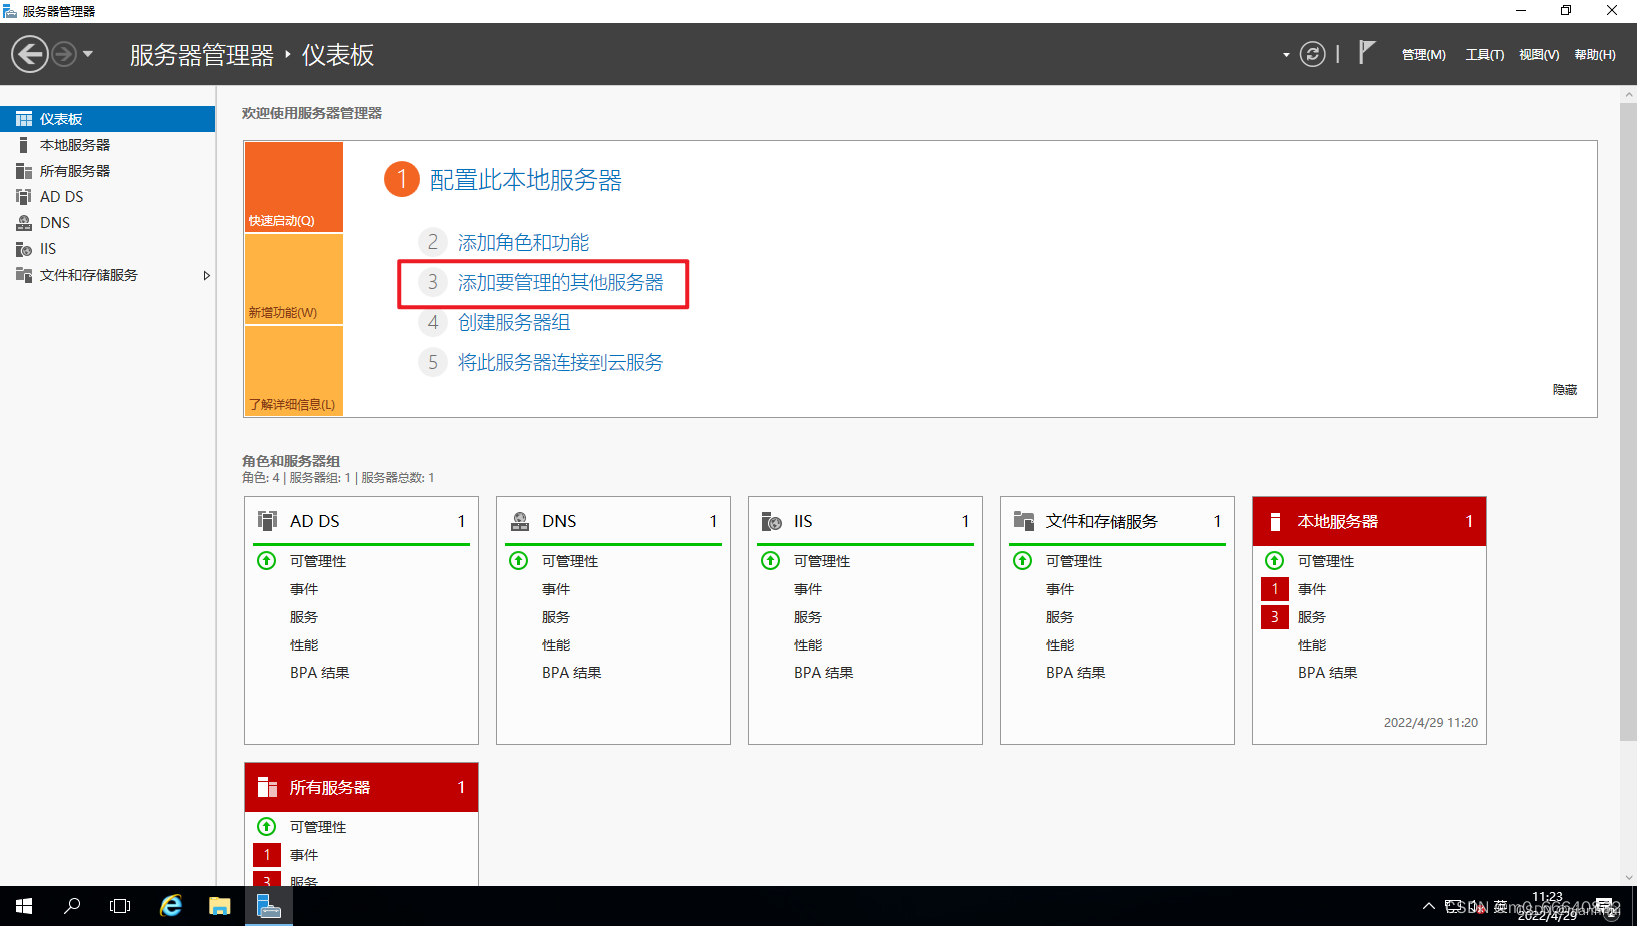Click red 3 services badge in 本地服务器 tile
Image resolution: width=1637 pixels, height=926 pixels.
click(x=1275, y=617)
